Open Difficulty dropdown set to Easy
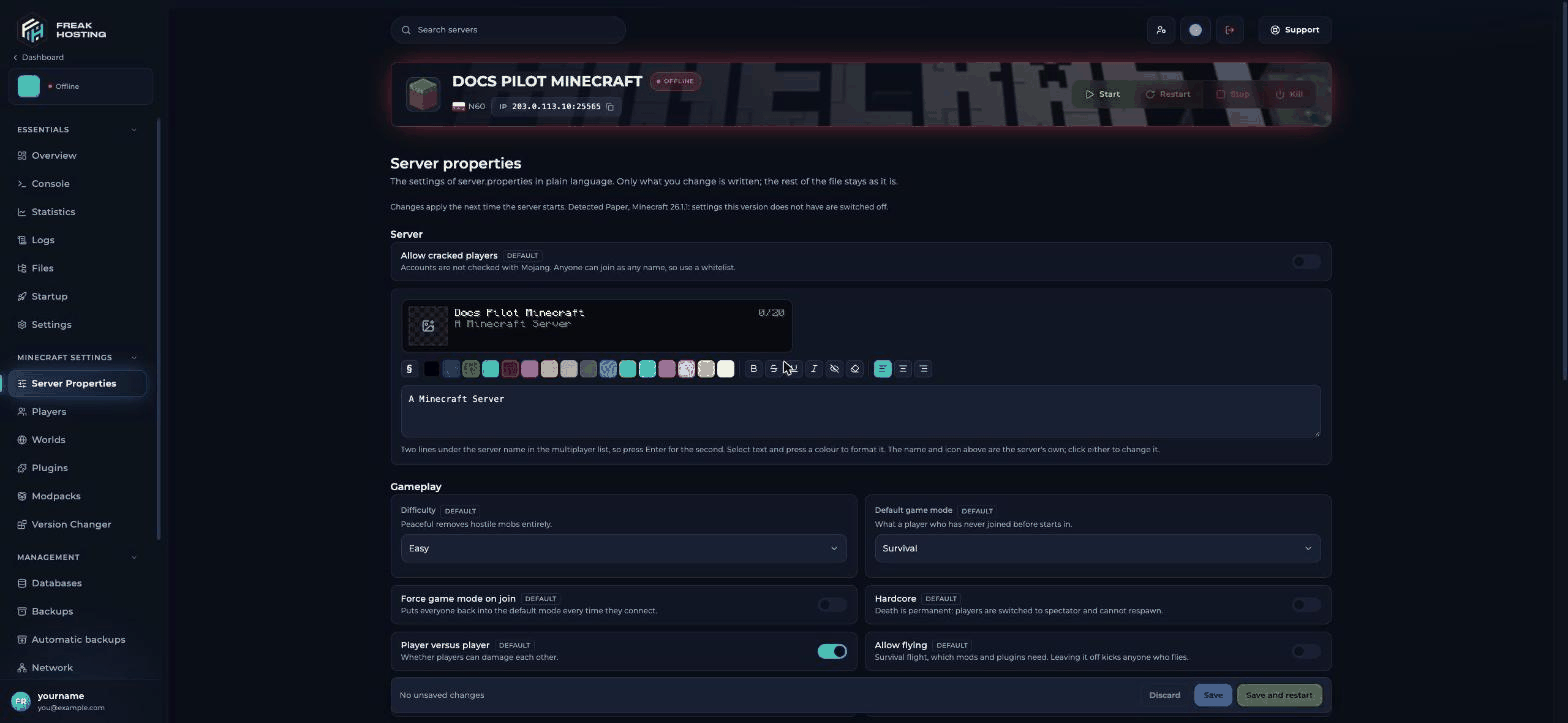The height and width of the screenshot is (723, 1568). tap(623, 548)
